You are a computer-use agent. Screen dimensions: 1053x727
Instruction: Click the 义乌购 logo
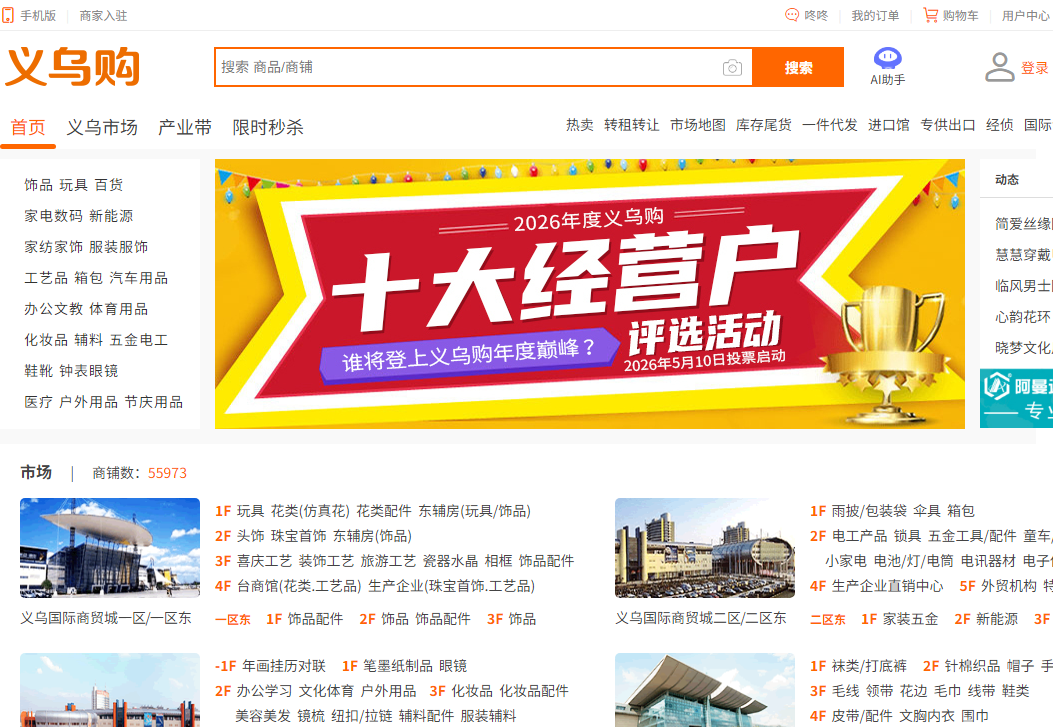pos(73,66)
